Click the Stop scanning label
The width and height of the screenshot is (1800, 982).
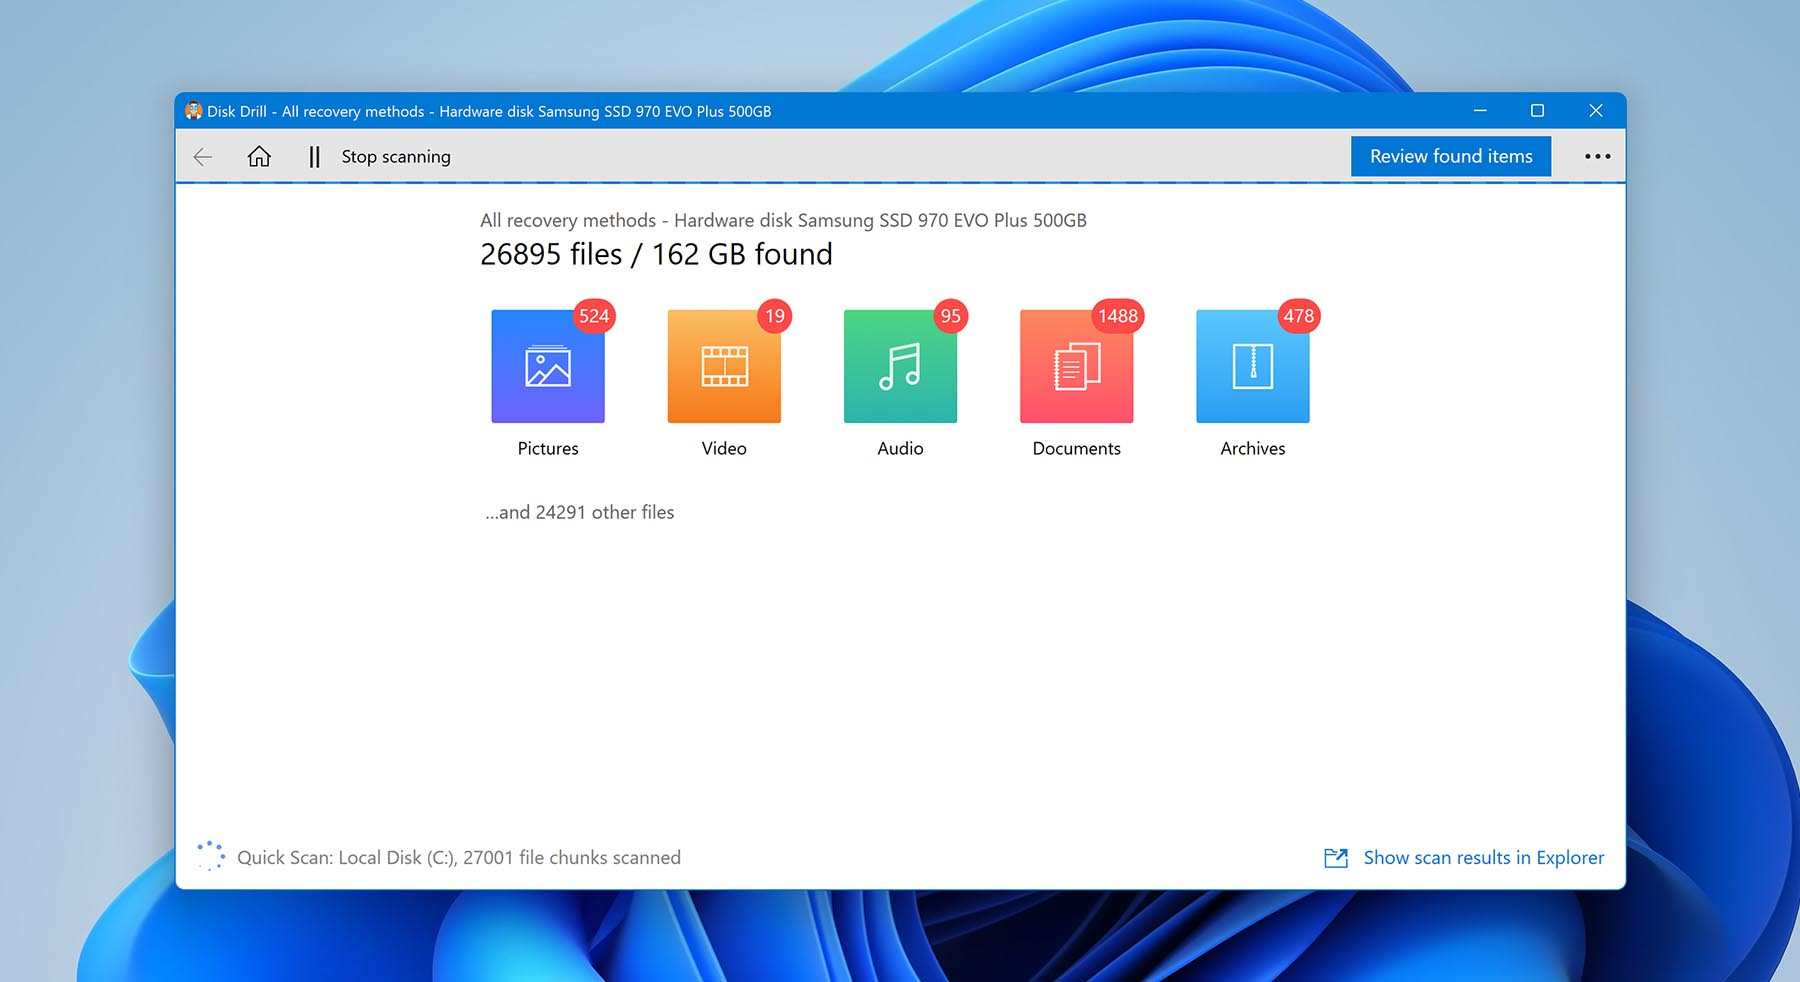click(396, 157)
